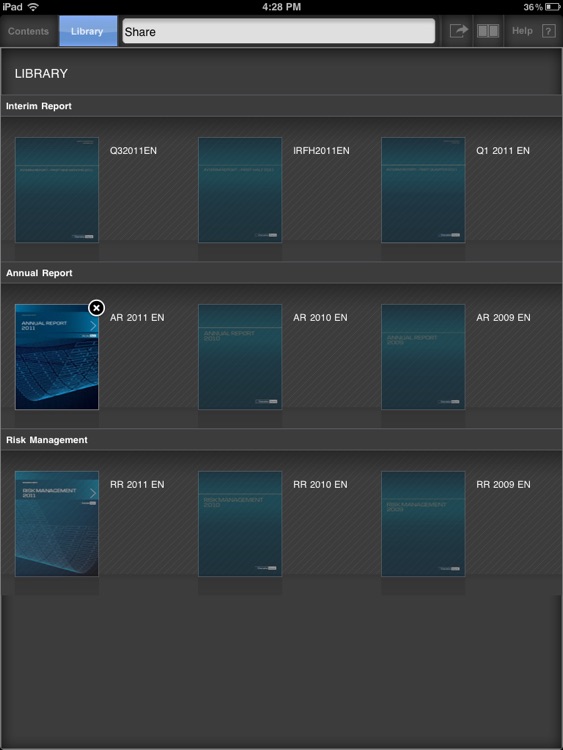Click the RR 2011 EN title label

[137, 485]
